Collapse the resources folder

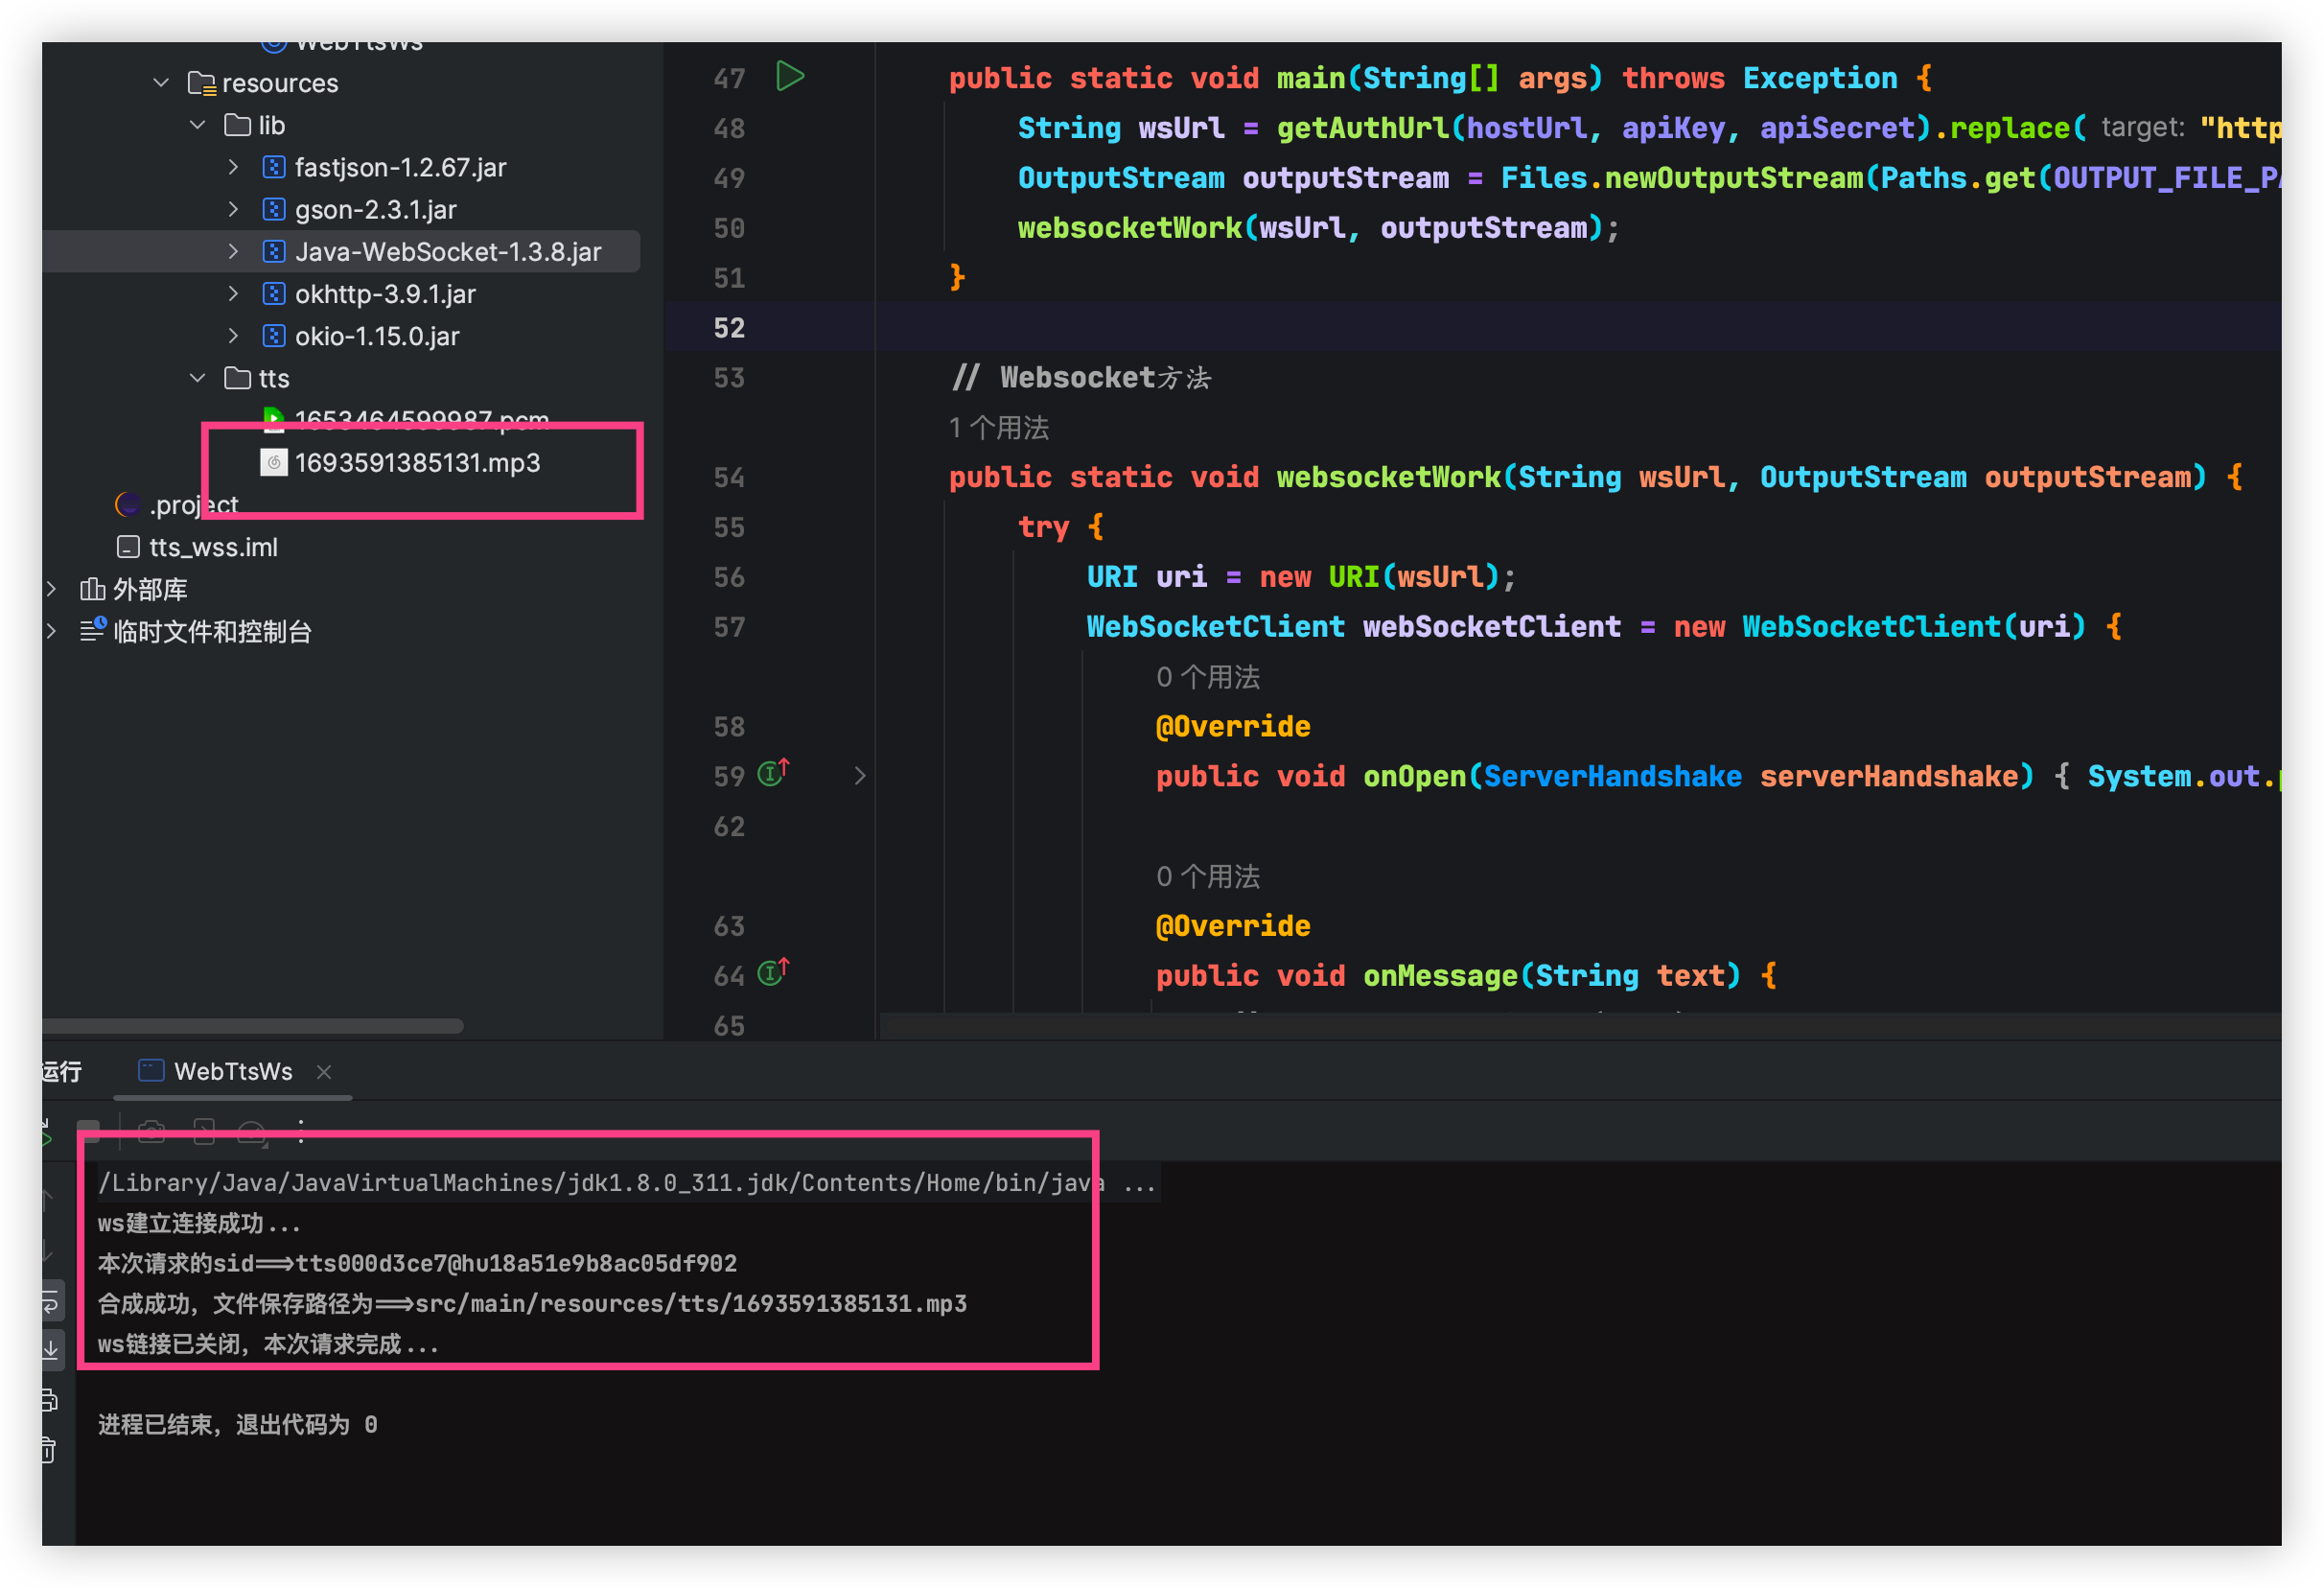click(x=161, y=83)
